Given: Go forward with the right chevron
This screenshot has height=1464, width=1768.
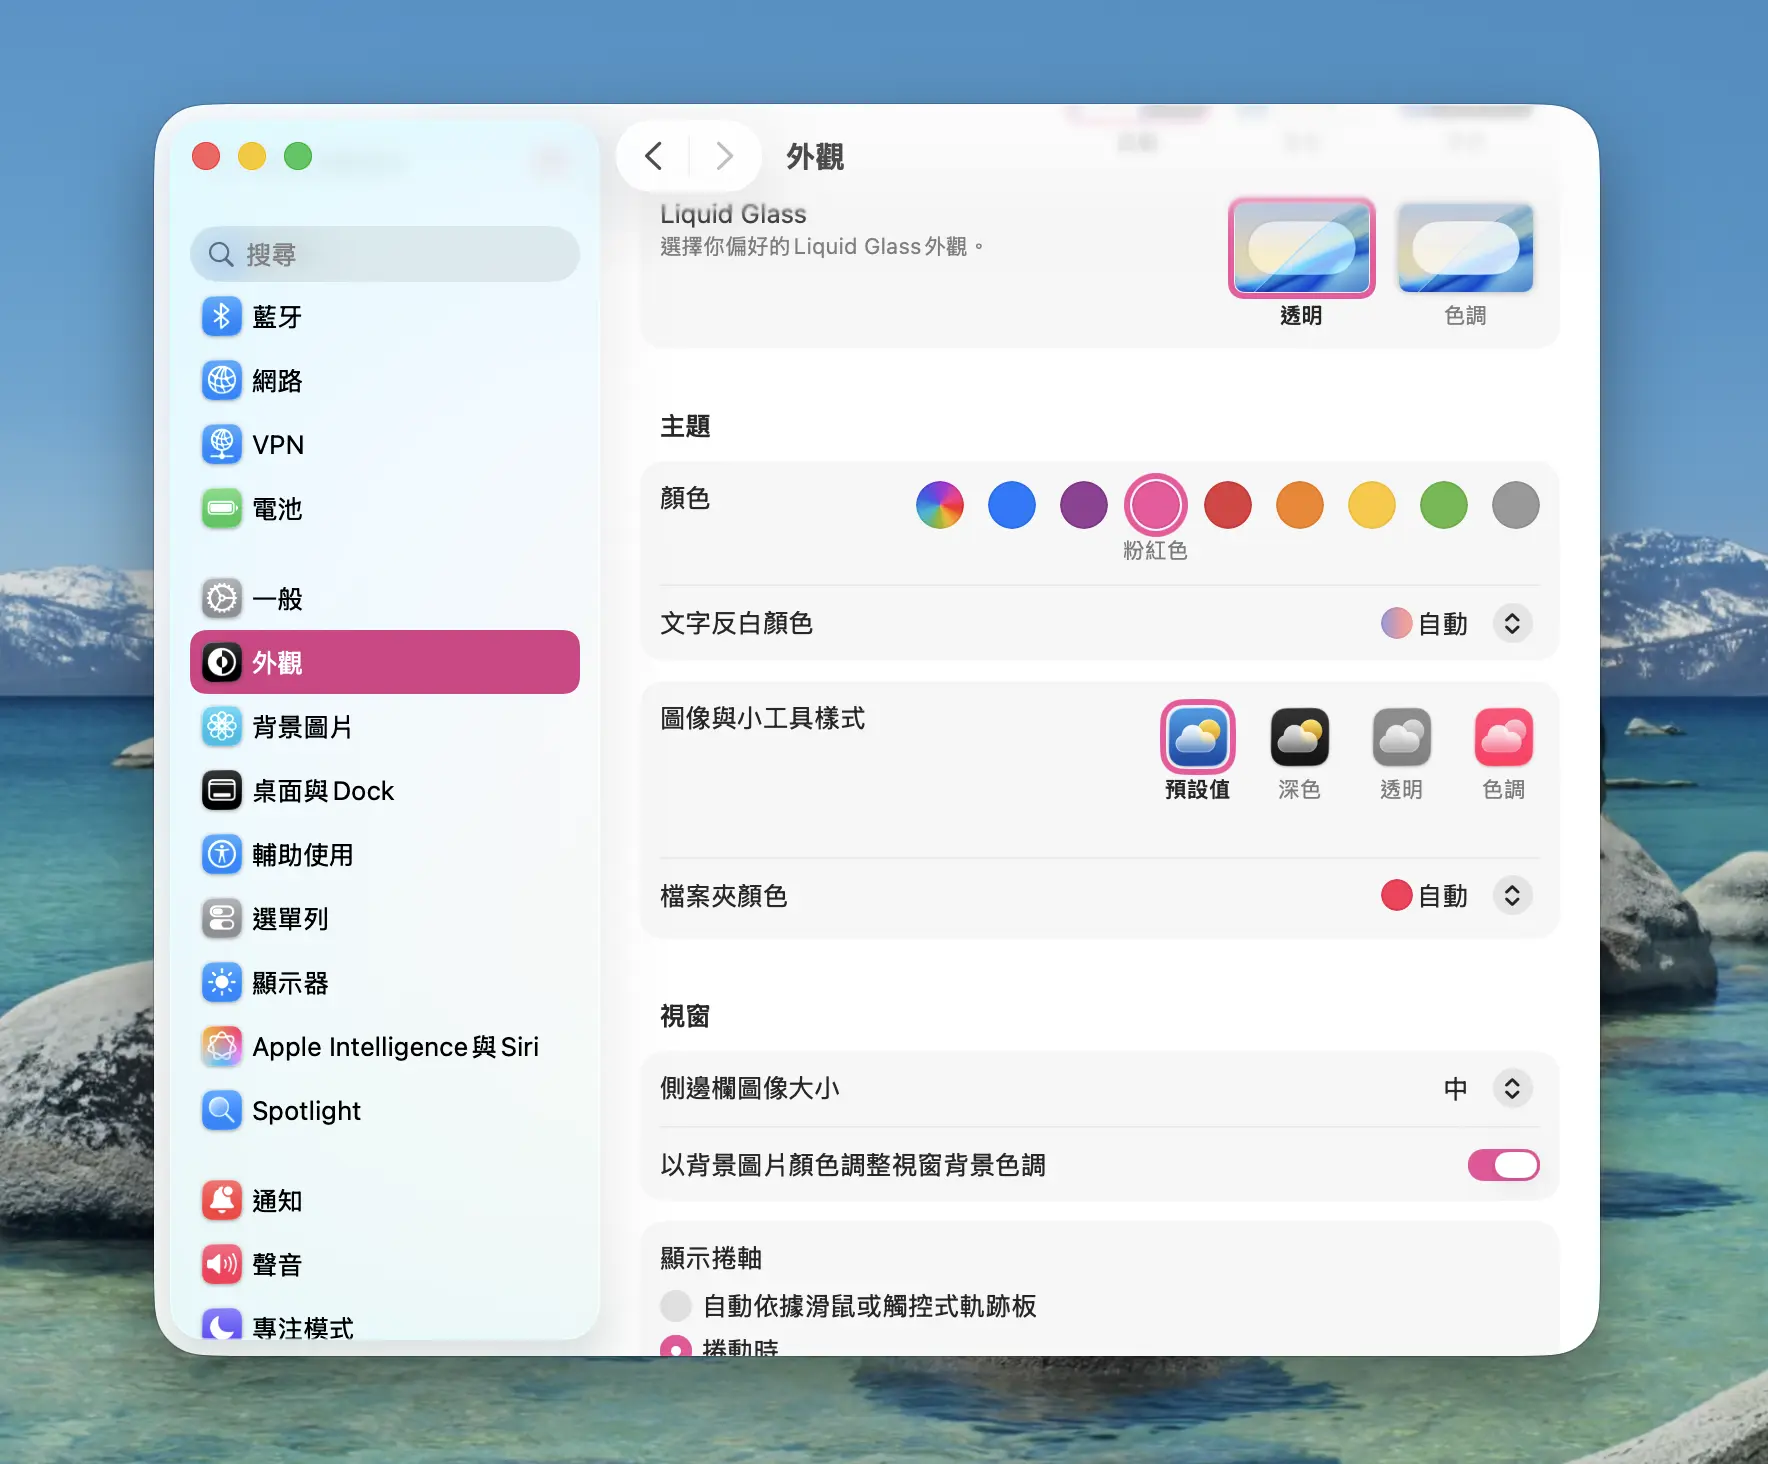Looking at the screenshot, I should [x=724, y=156].
